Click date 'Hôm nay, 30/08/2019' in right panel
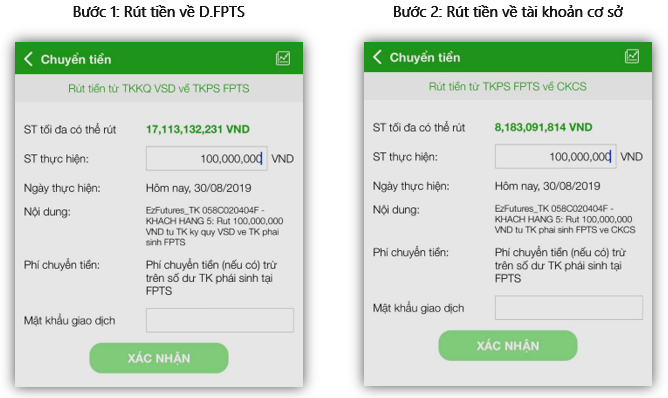This screenshot has width=668, height=398. point(547,186)
